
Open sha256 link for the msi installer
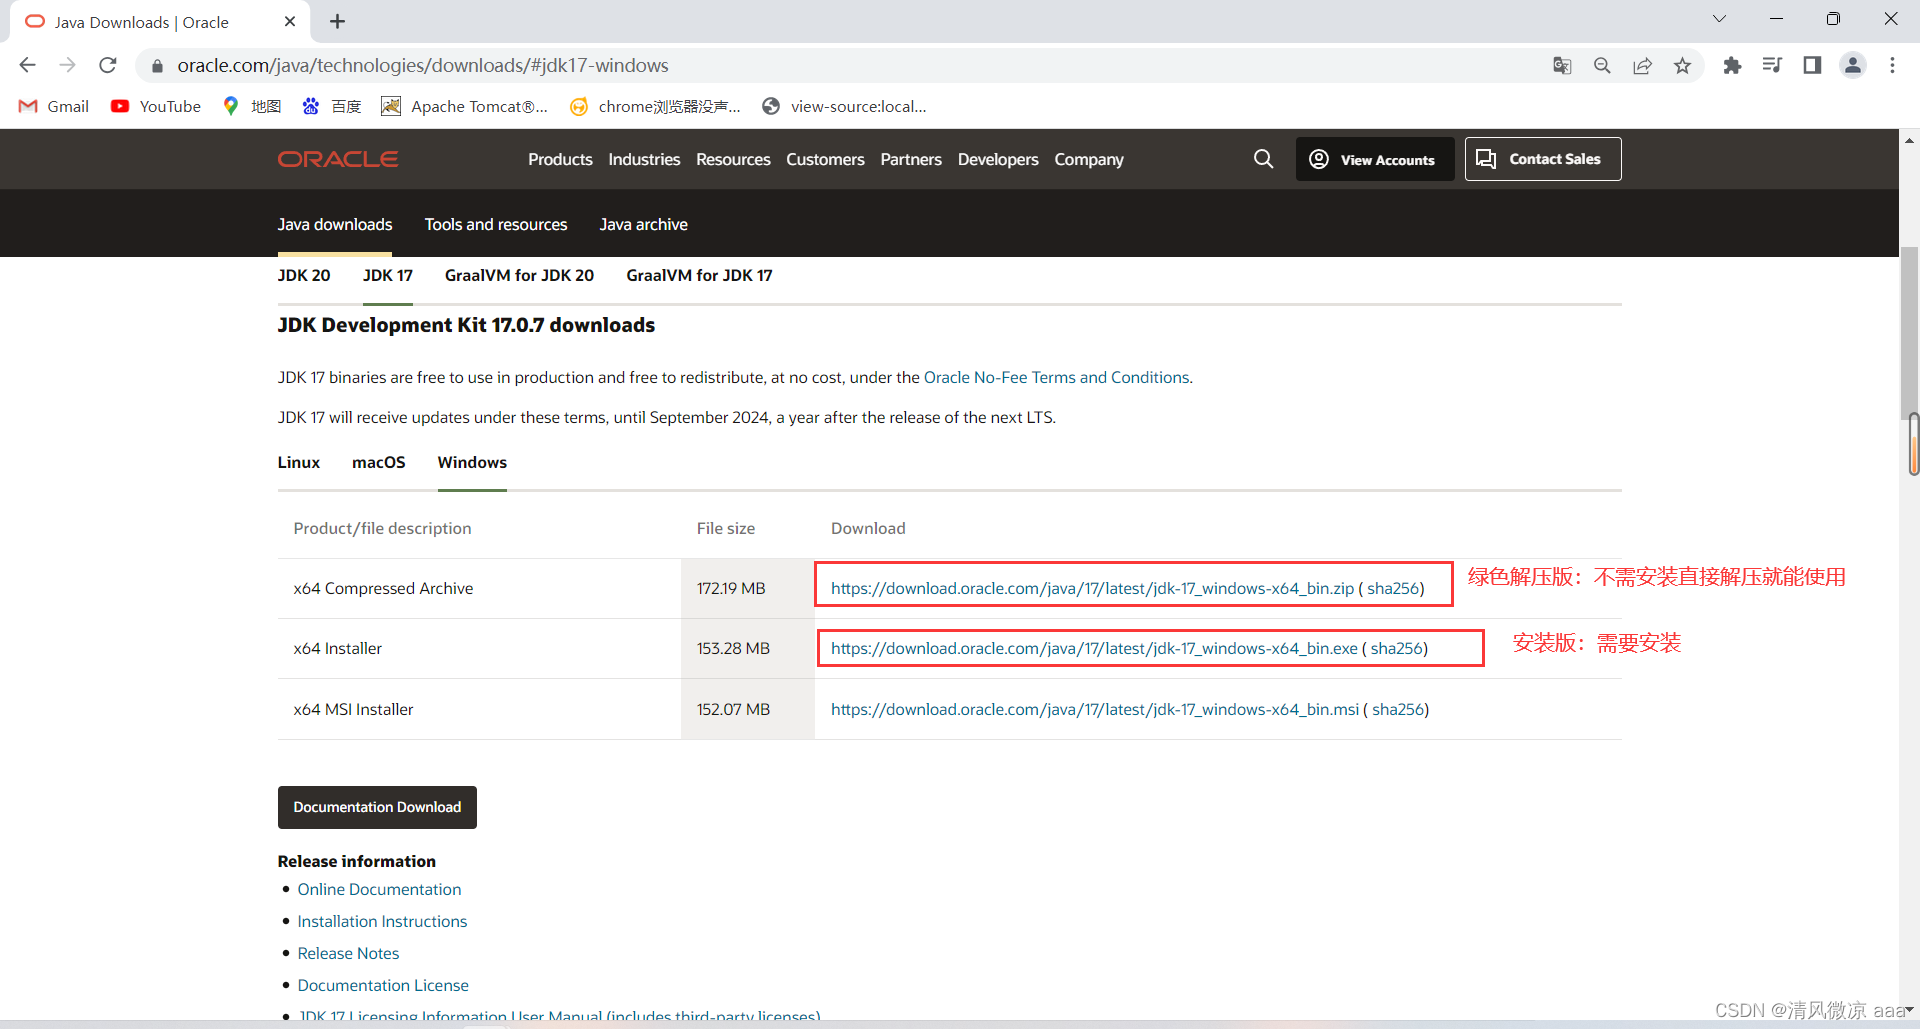click(x=1398, y=709)
